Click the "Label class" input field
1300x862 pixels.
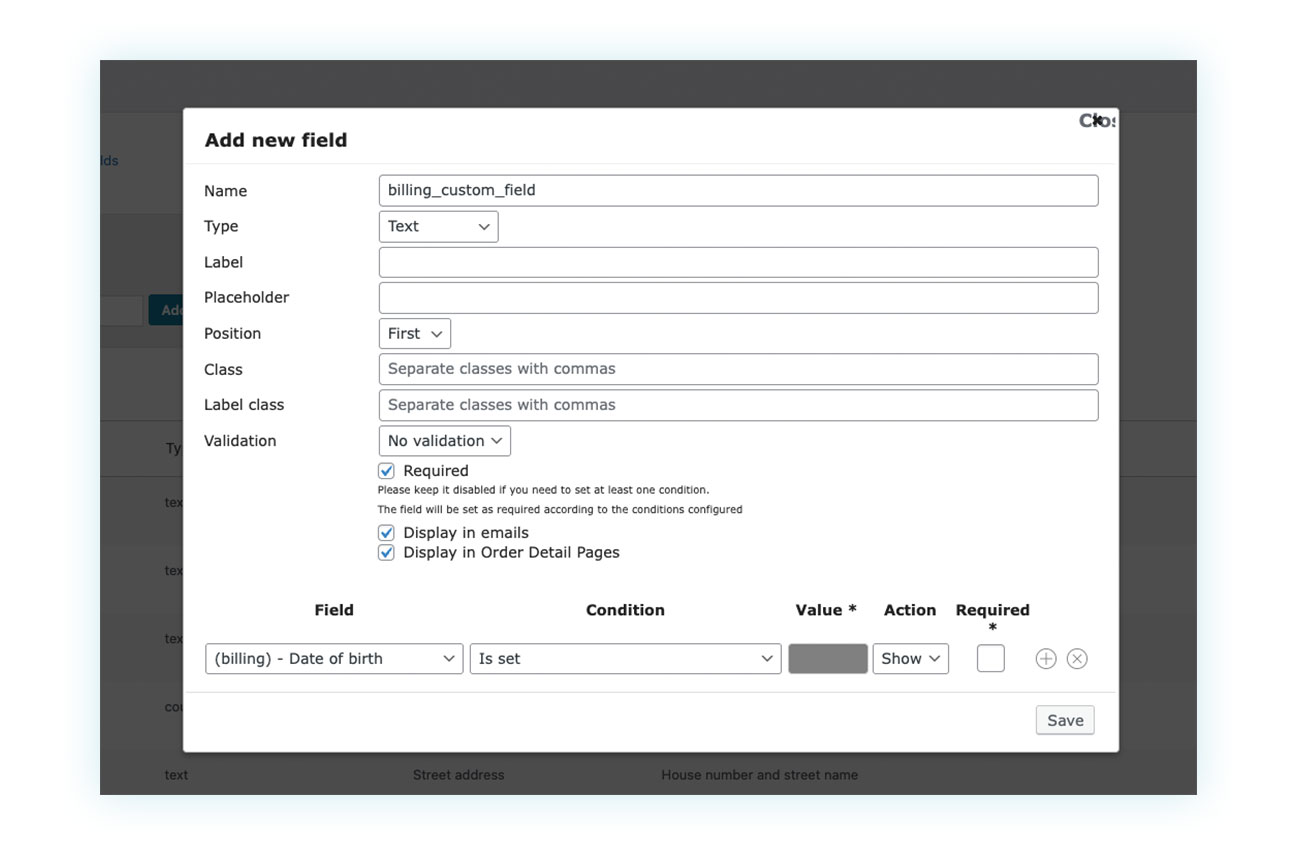(x=737, y=404)
